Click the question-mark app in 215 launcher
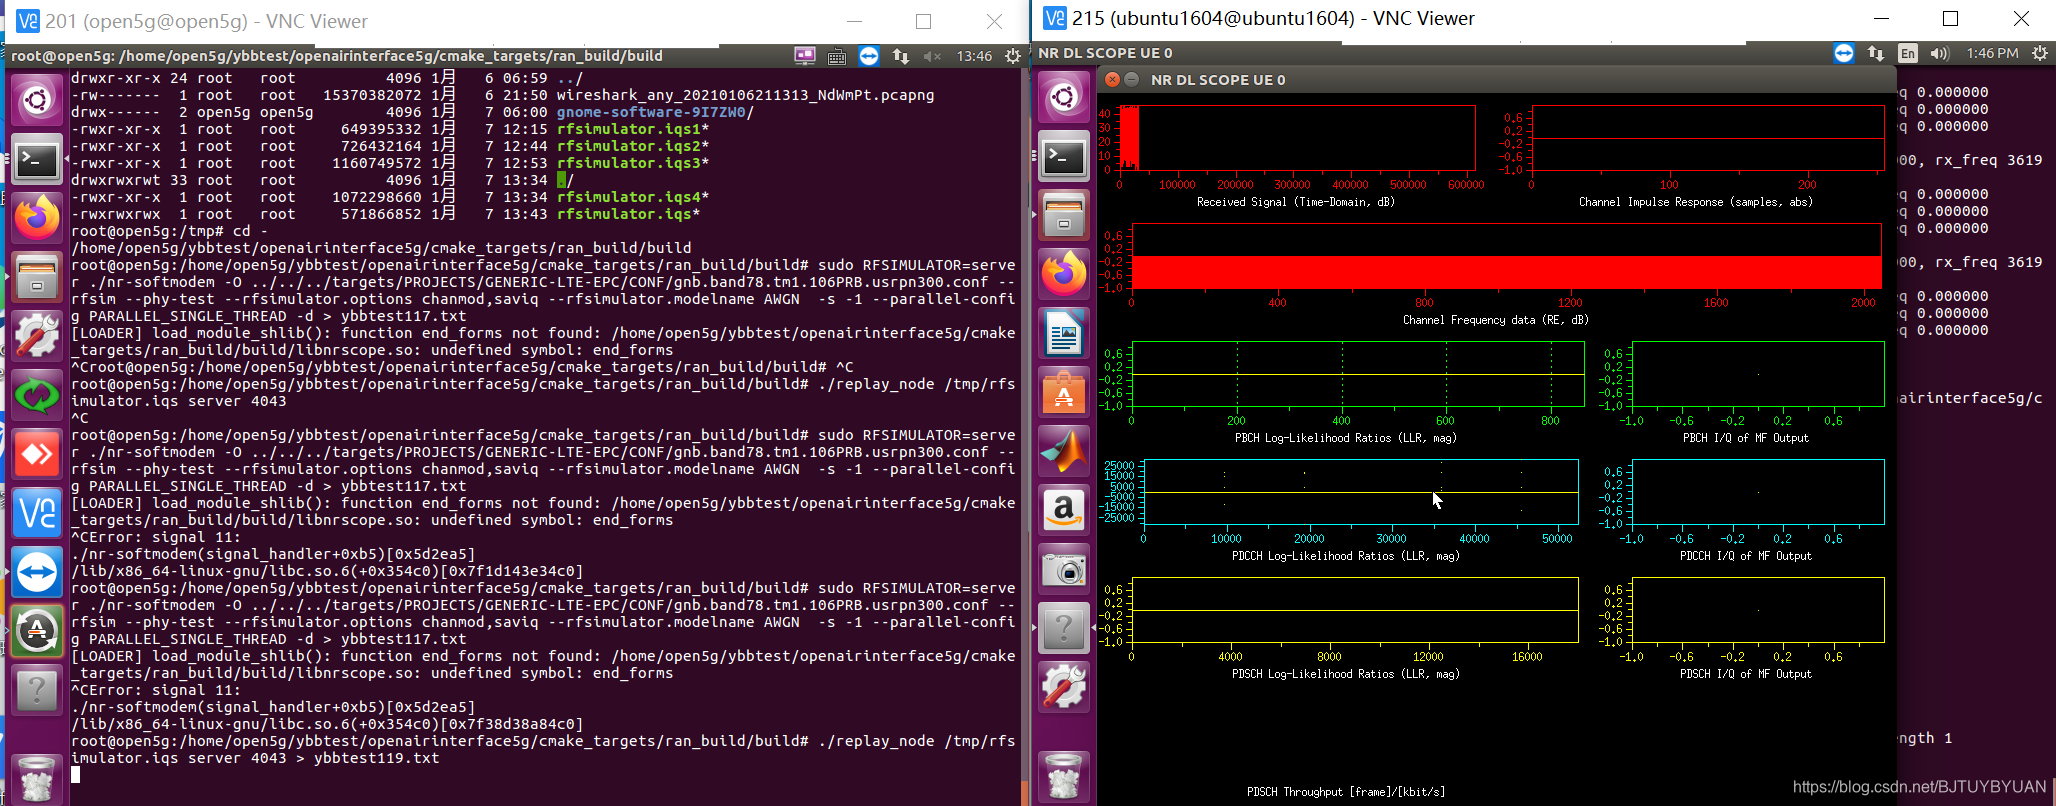 click(x=1063, y=629)
